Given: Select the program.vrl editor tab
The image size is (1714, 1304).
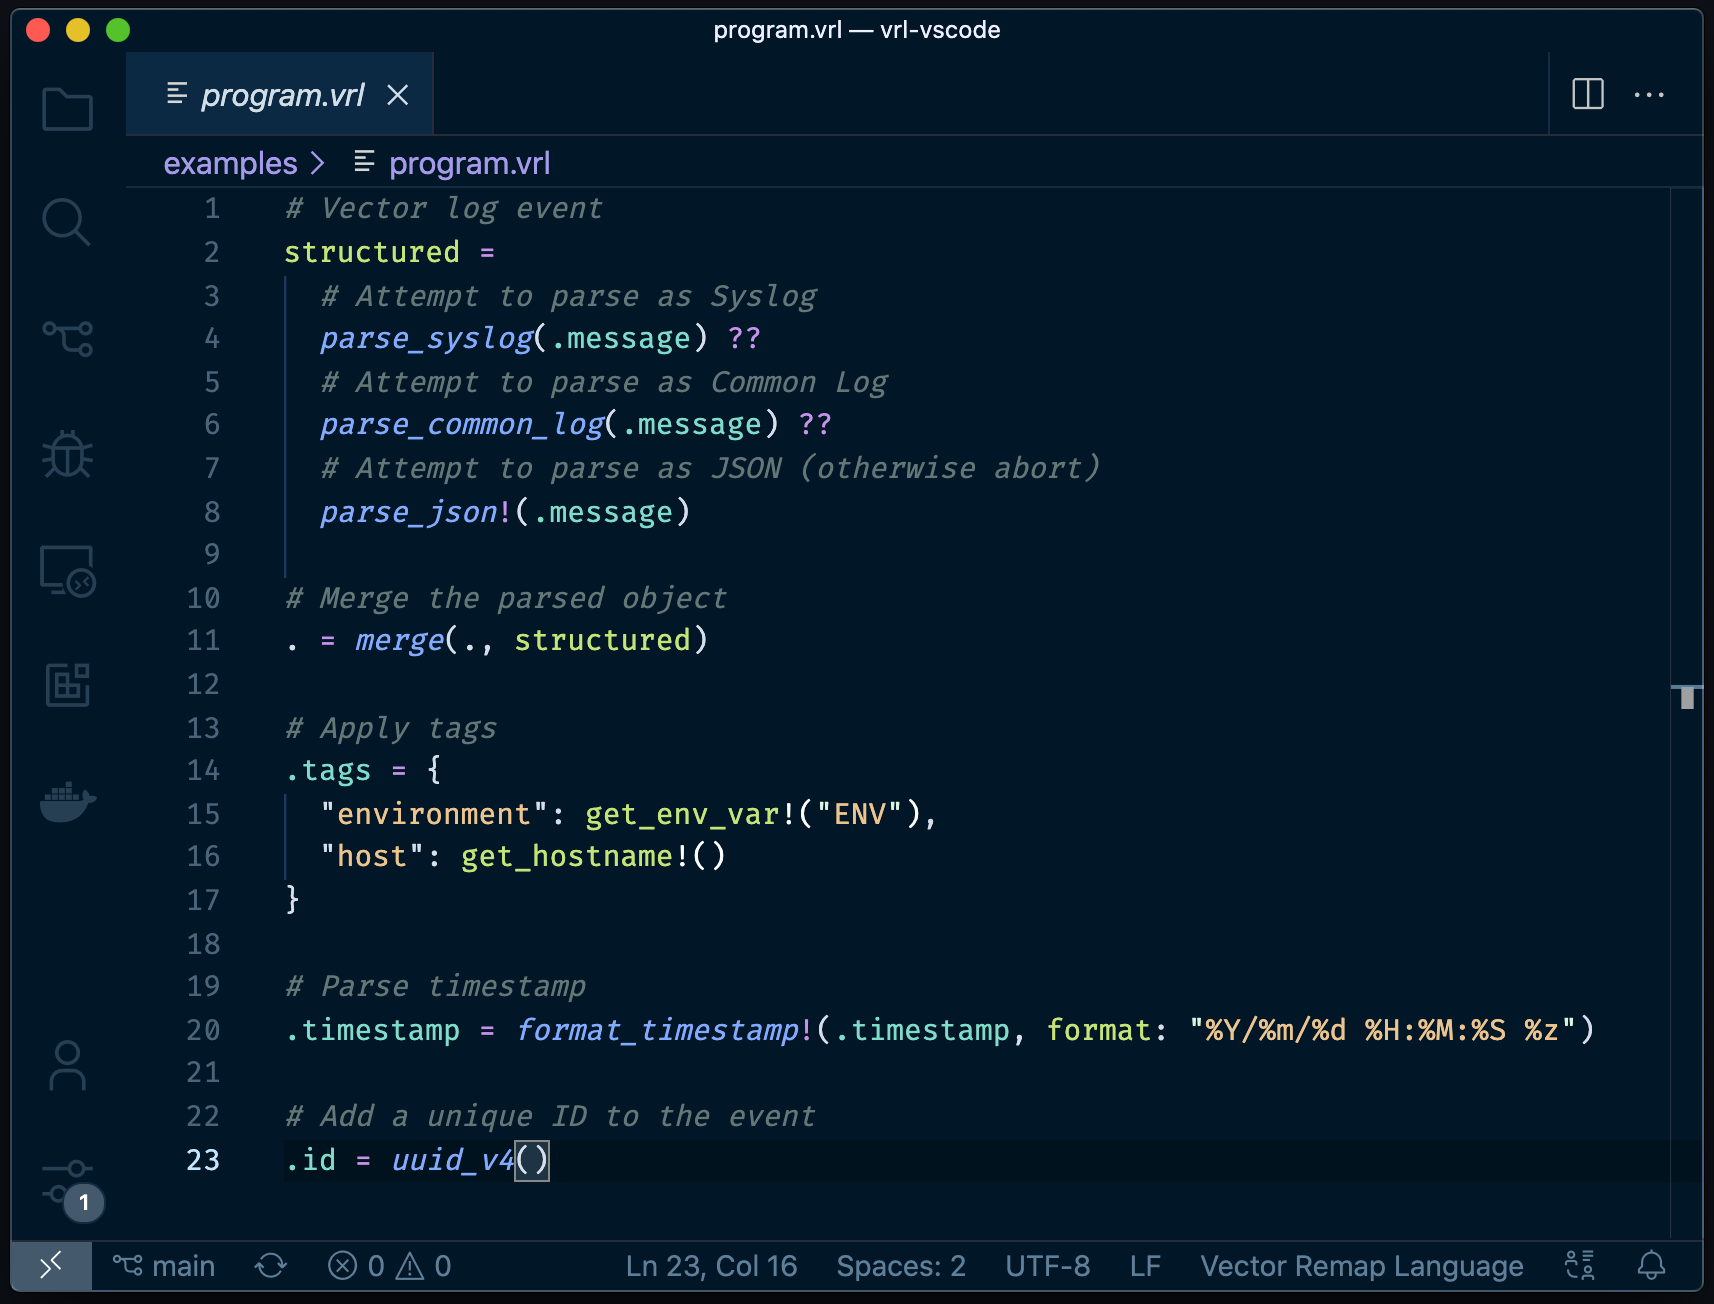Looking at the screenshot, I should 280,94.
